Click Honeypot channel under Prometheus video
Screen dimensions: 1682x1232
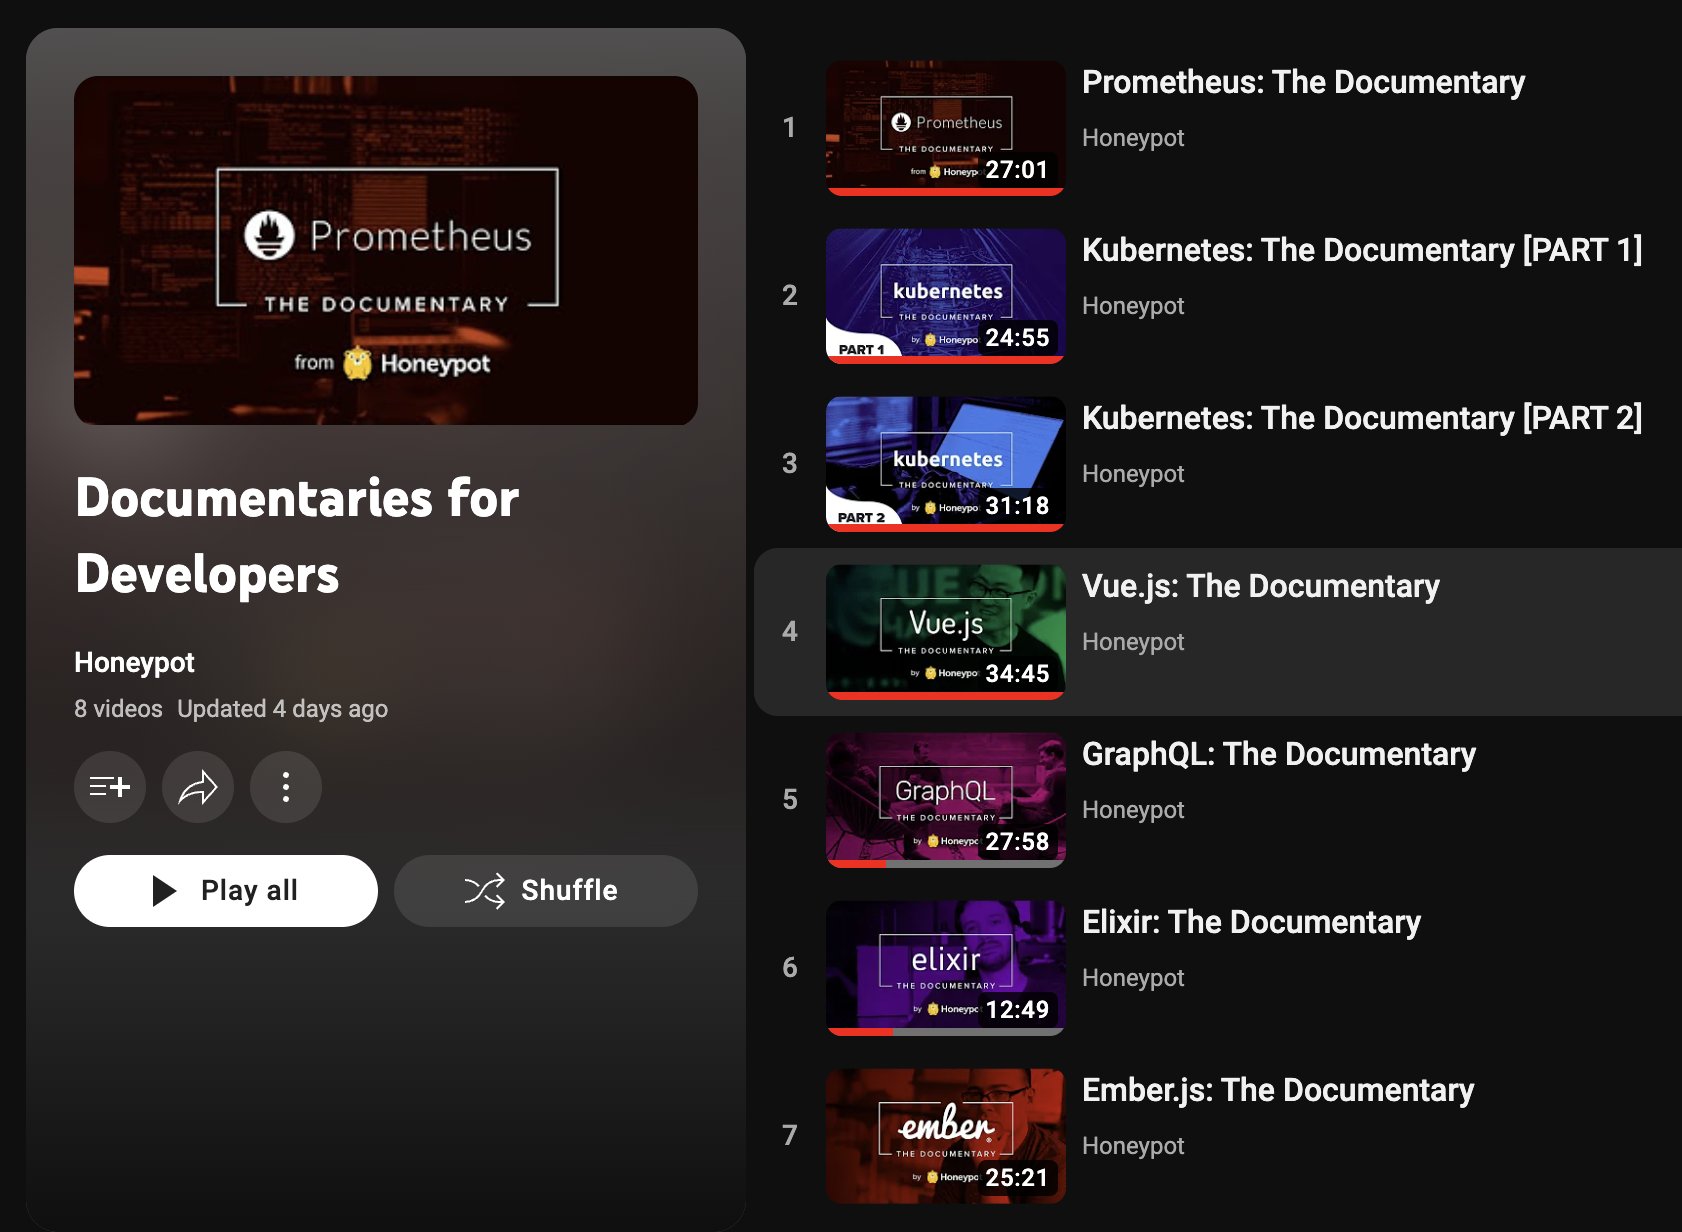[x=1133, y=138]
